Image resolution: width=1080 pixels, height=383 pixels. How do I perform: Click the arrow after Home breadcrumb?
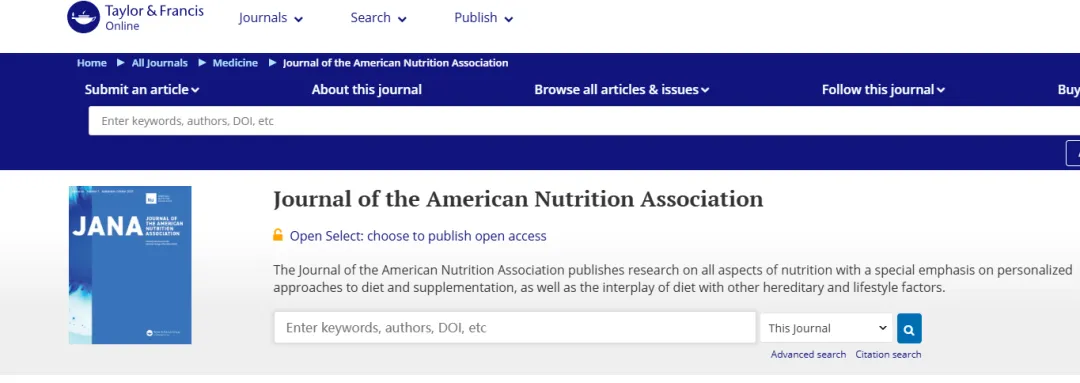[120, 63]
